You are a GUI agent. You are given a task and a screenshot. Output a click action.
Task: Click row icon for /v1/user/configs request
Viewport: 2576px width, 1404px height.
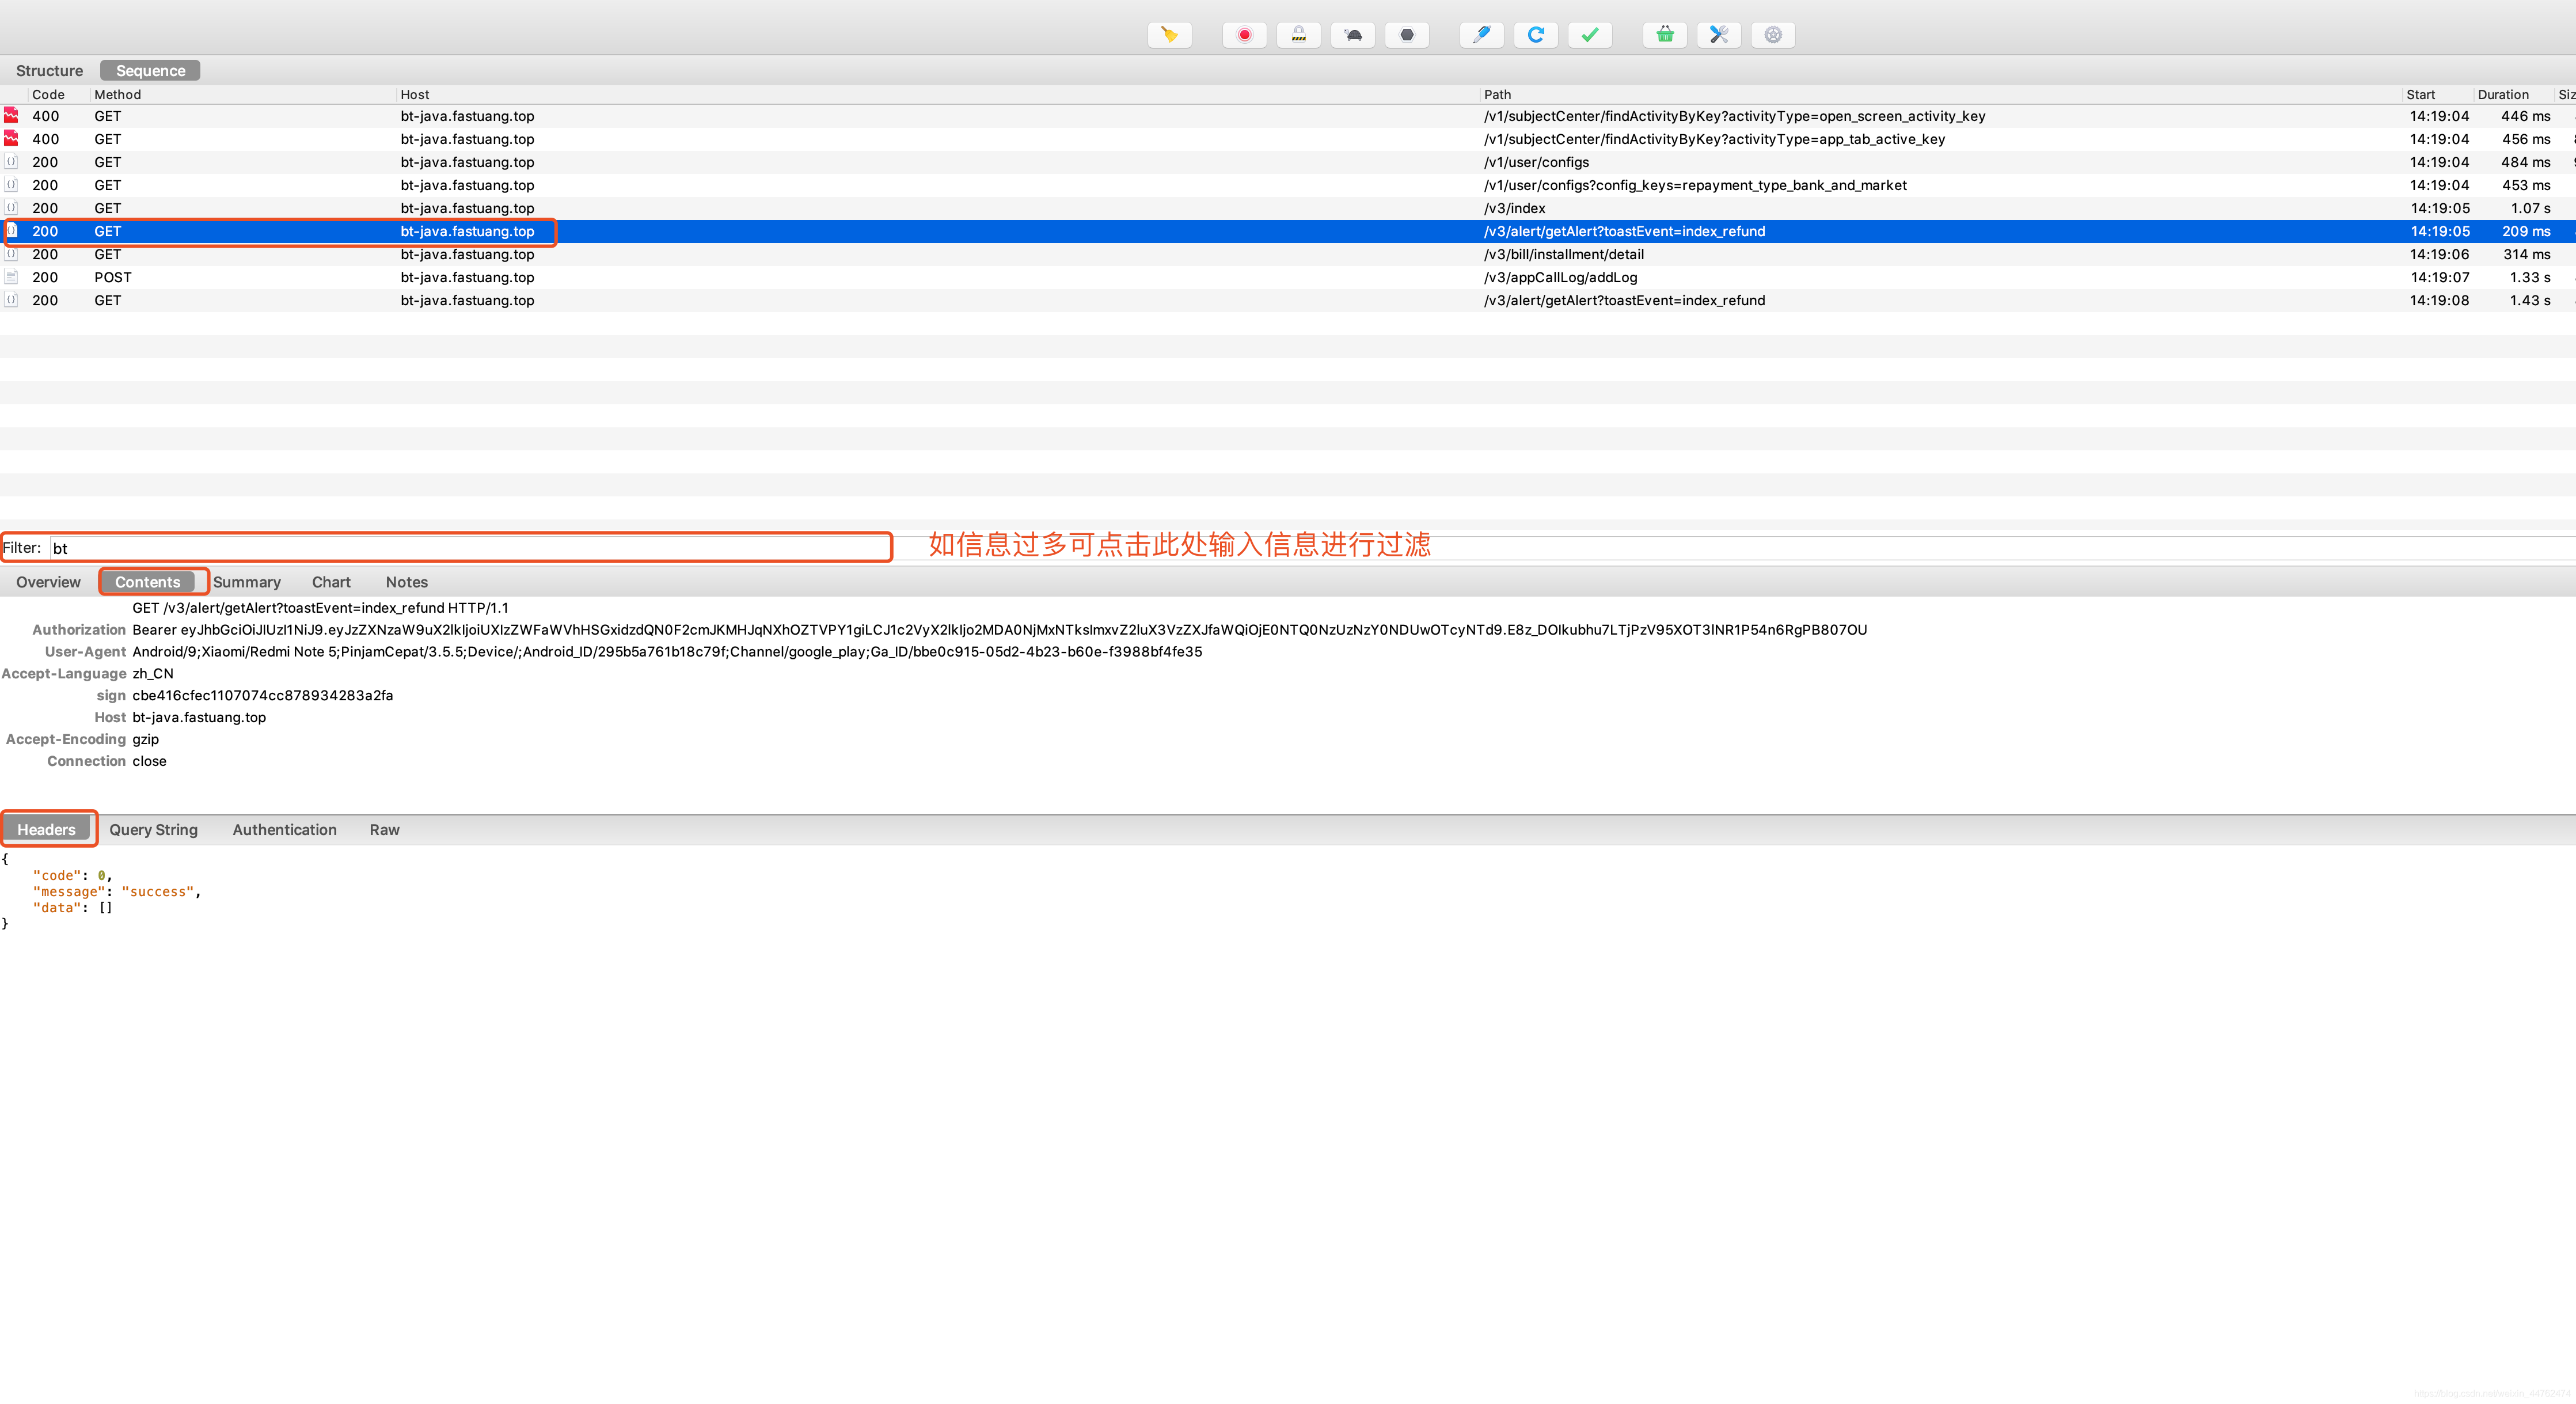click(x=11, y=162)
